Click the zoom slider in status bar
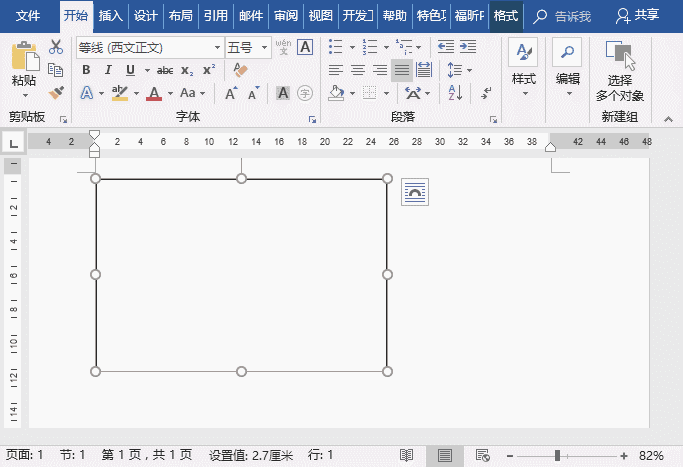 point(557,456)
